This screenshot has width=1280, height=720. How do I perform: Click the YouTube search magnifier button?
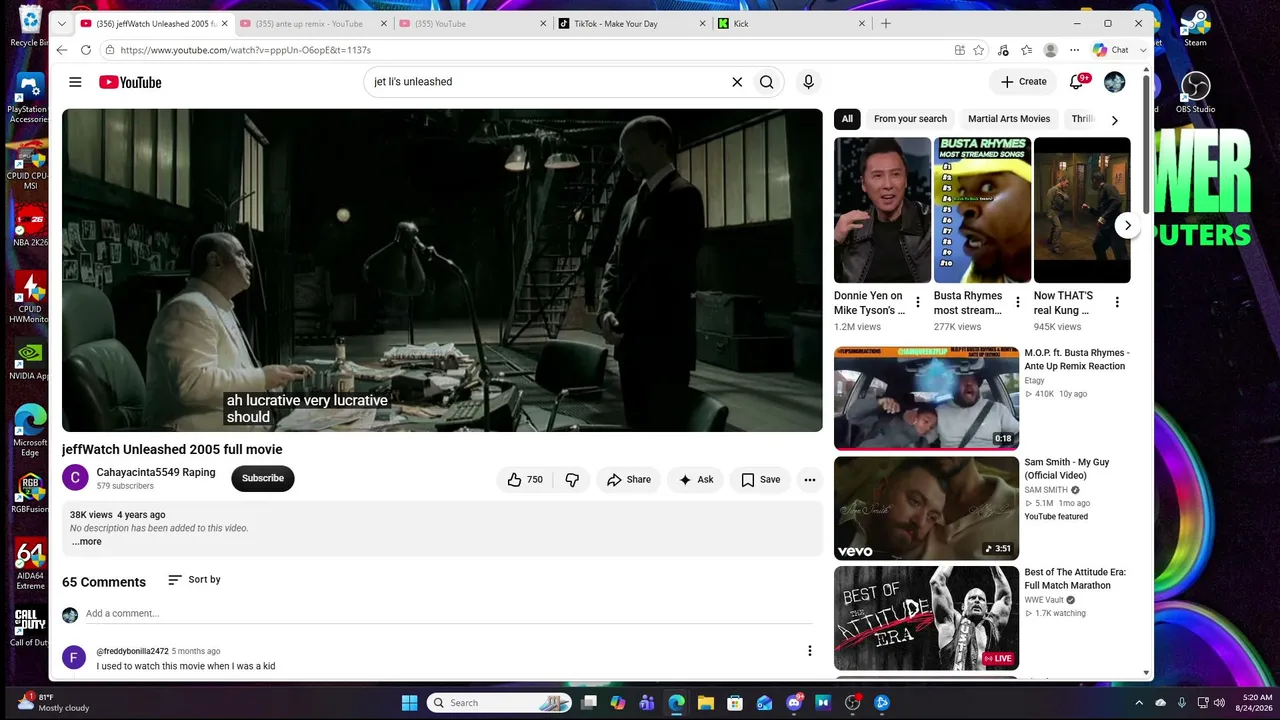(766, 82)
